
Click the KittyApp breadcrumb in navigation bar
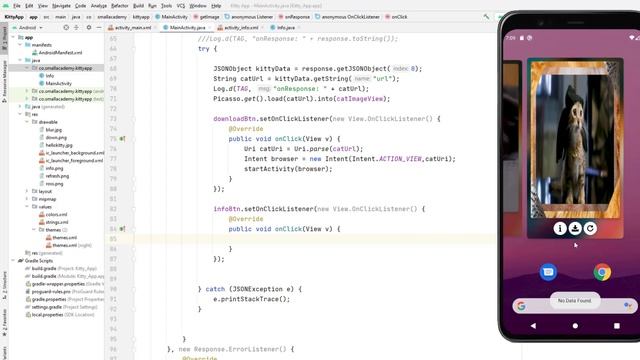click(14, 17)
